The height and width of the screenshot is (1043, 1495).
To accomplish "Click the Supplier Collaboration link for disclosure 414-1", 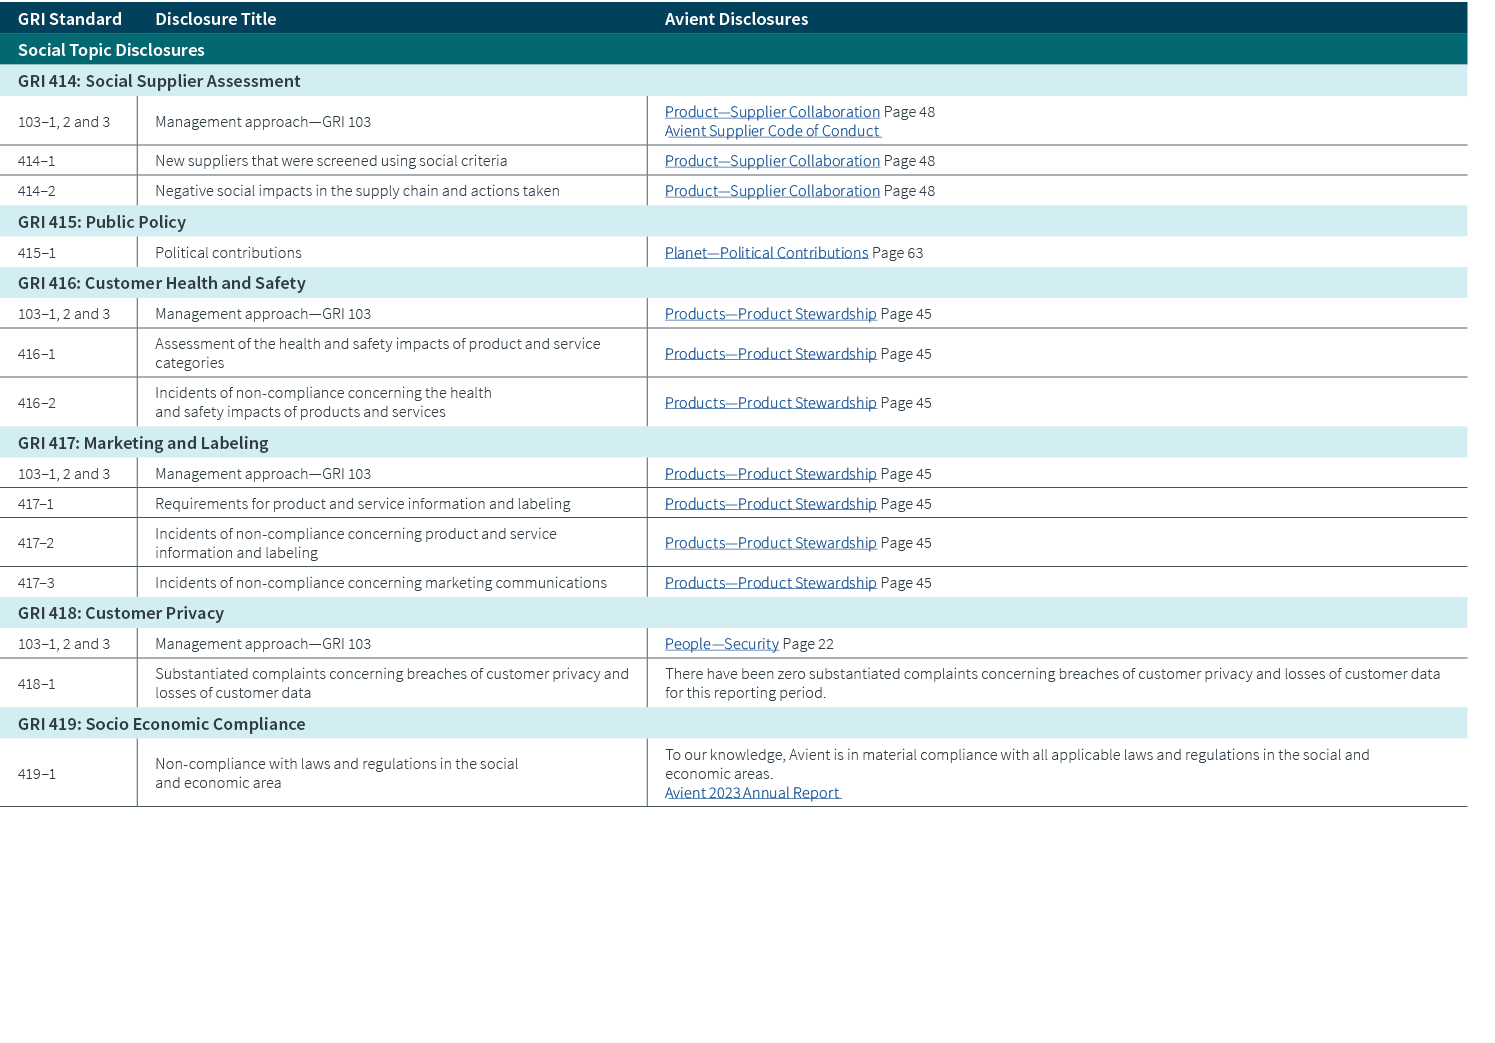I will coord(771,160).
